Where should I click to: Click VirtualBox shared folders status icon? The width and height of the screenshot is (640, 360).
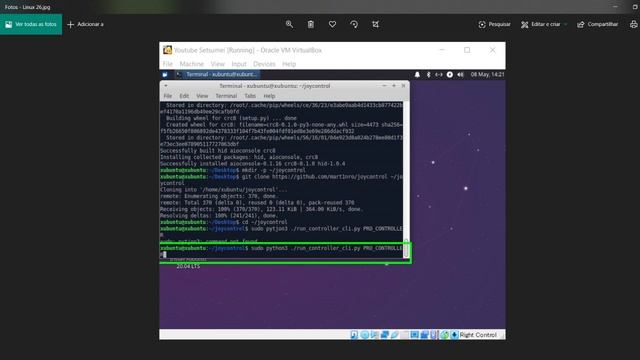[404, 335]
